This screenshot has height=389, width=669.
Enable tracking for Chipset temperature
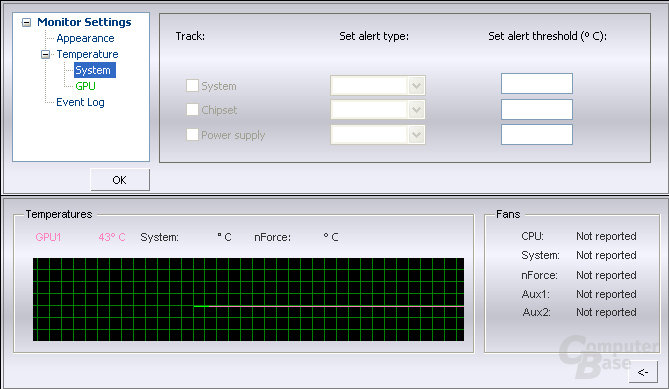pyautogui.click(x=192, y=110)
